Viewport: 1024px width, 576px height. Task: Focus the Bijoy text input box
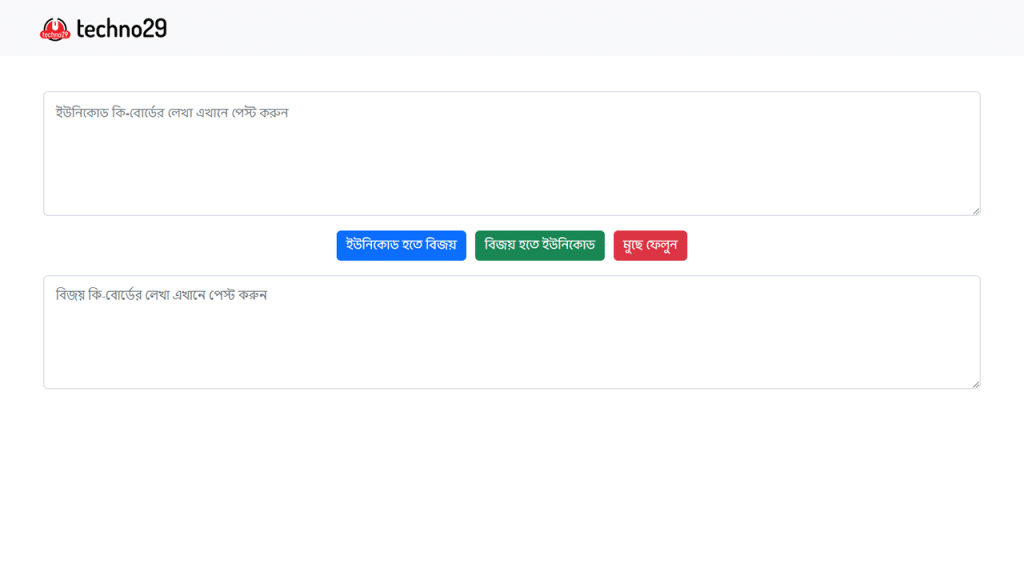(512, 332)
